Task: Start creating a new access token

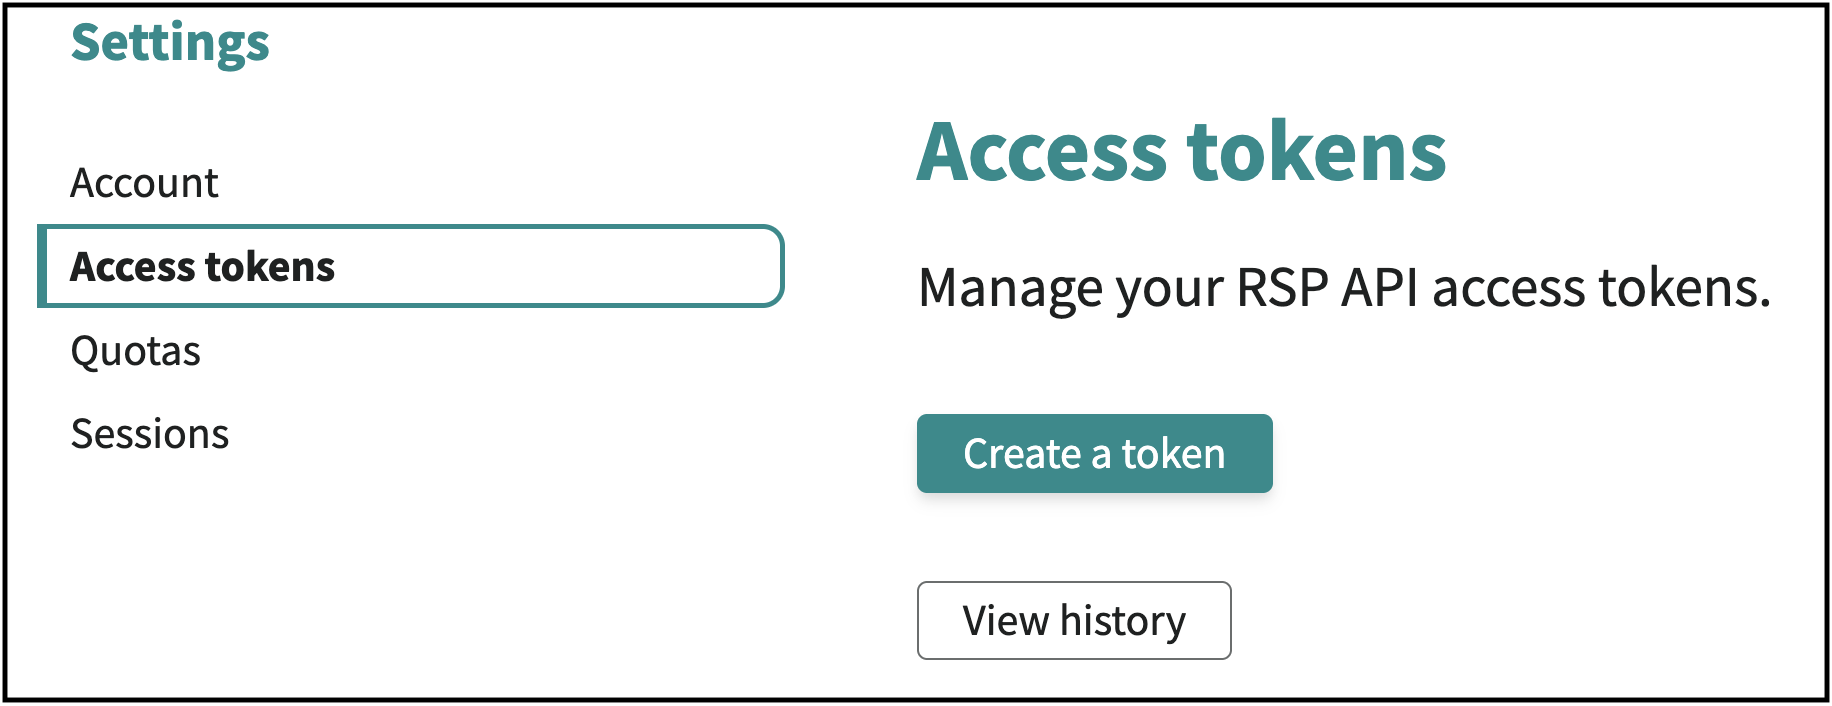Action: [x=1094, y=454]
